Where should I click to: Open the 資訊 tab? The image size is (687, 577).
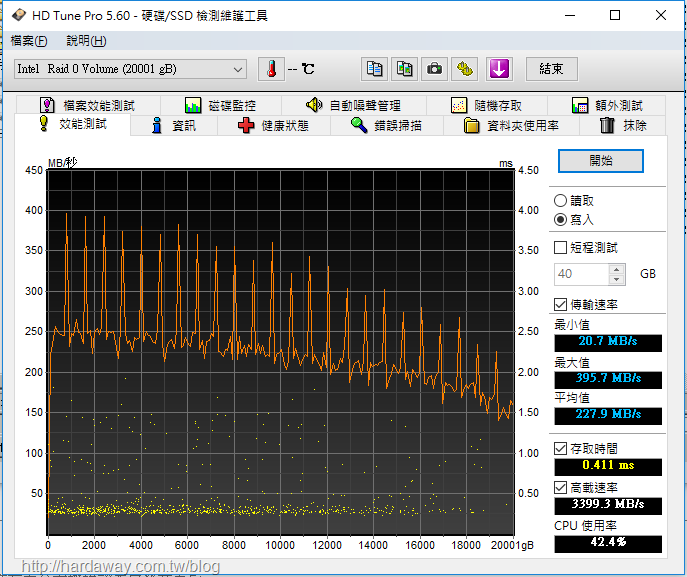(174, 126)
